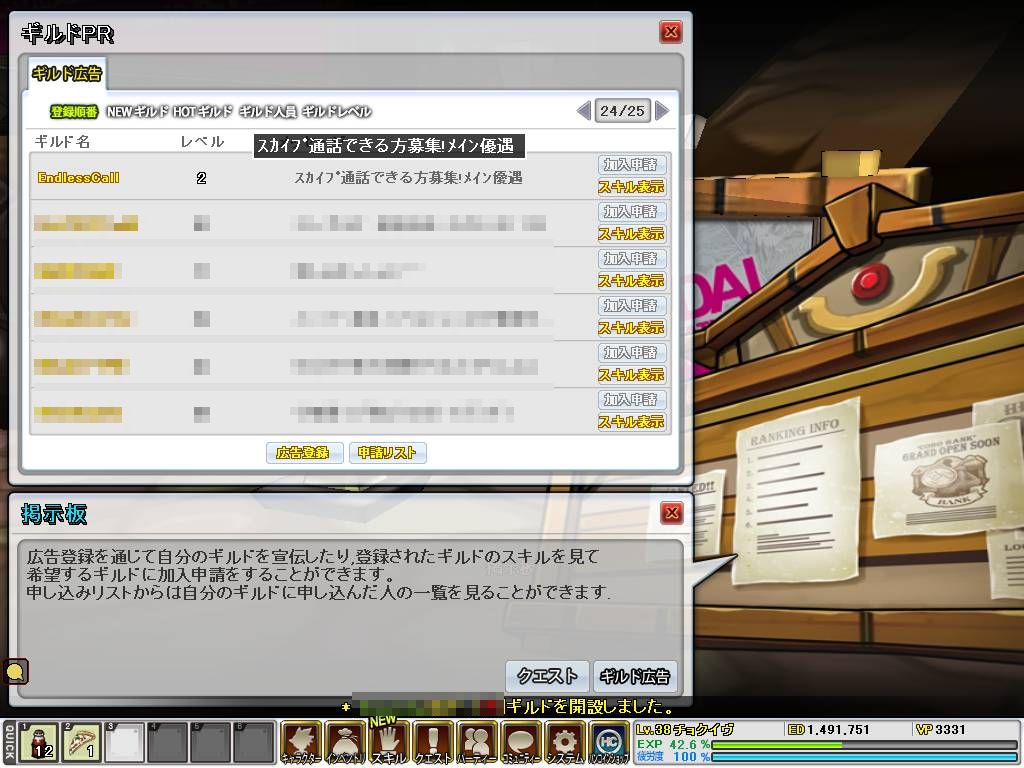The height and width of the screenshot is (768, 1024).
Task: Use the pizza item in quick slot 2
Action: click(81, 743)
